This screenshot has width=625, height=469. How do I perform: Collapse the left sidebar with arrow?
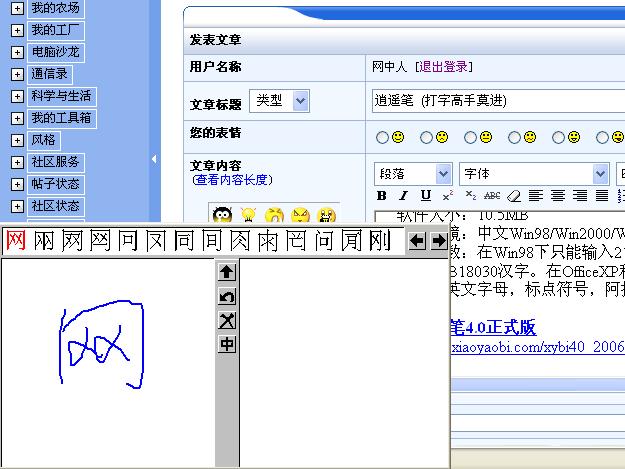[x=154, y=159]
